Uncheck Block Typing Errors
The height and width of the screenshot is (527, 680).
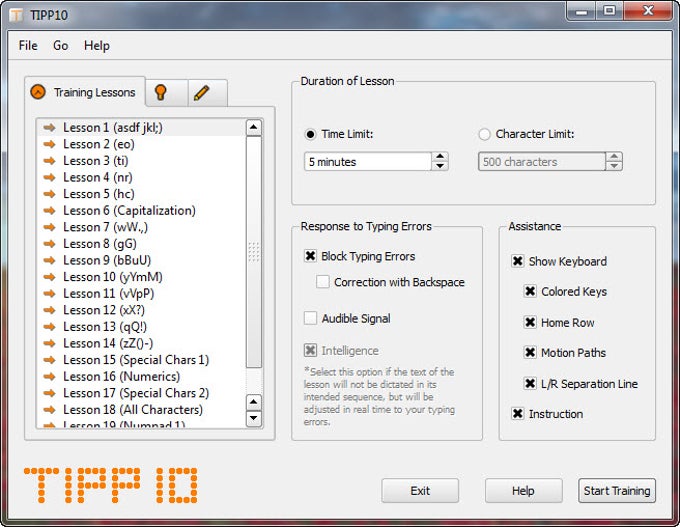[311, 256]
